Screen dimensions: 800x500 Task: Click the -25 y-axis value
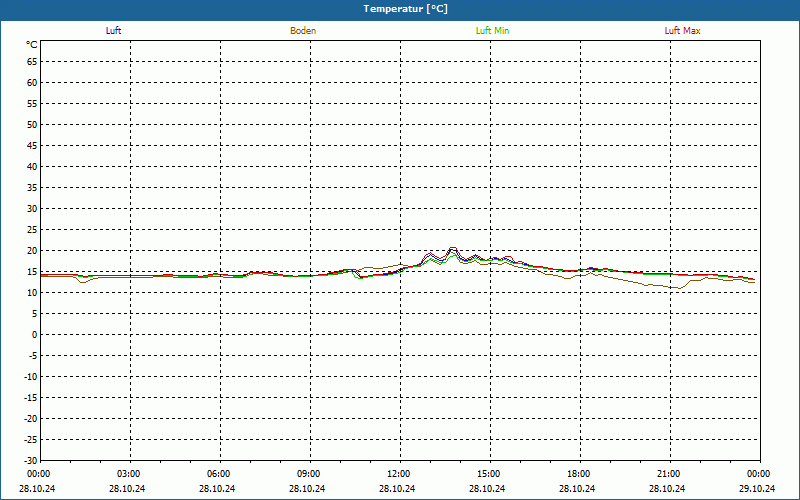click(x=31, y=440)
